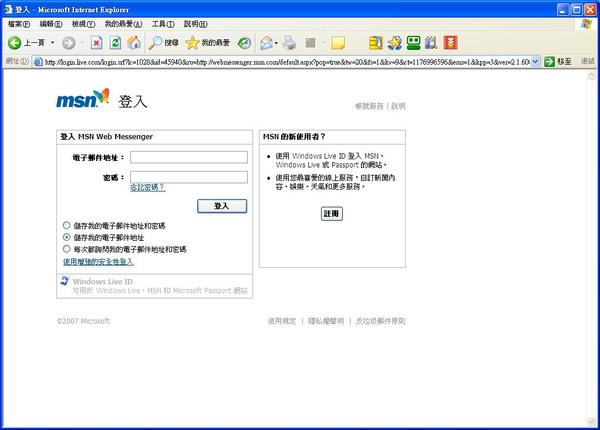Screen dimensions: 600x430
Task: Open the 說明(H) Help menu
Action: click(196, 24)
